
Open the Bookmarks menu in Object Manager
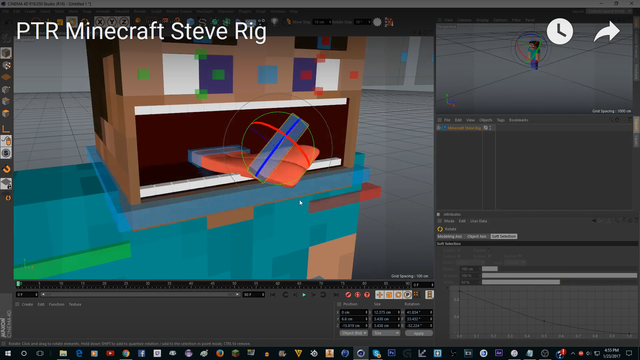[x=519, y=120]
